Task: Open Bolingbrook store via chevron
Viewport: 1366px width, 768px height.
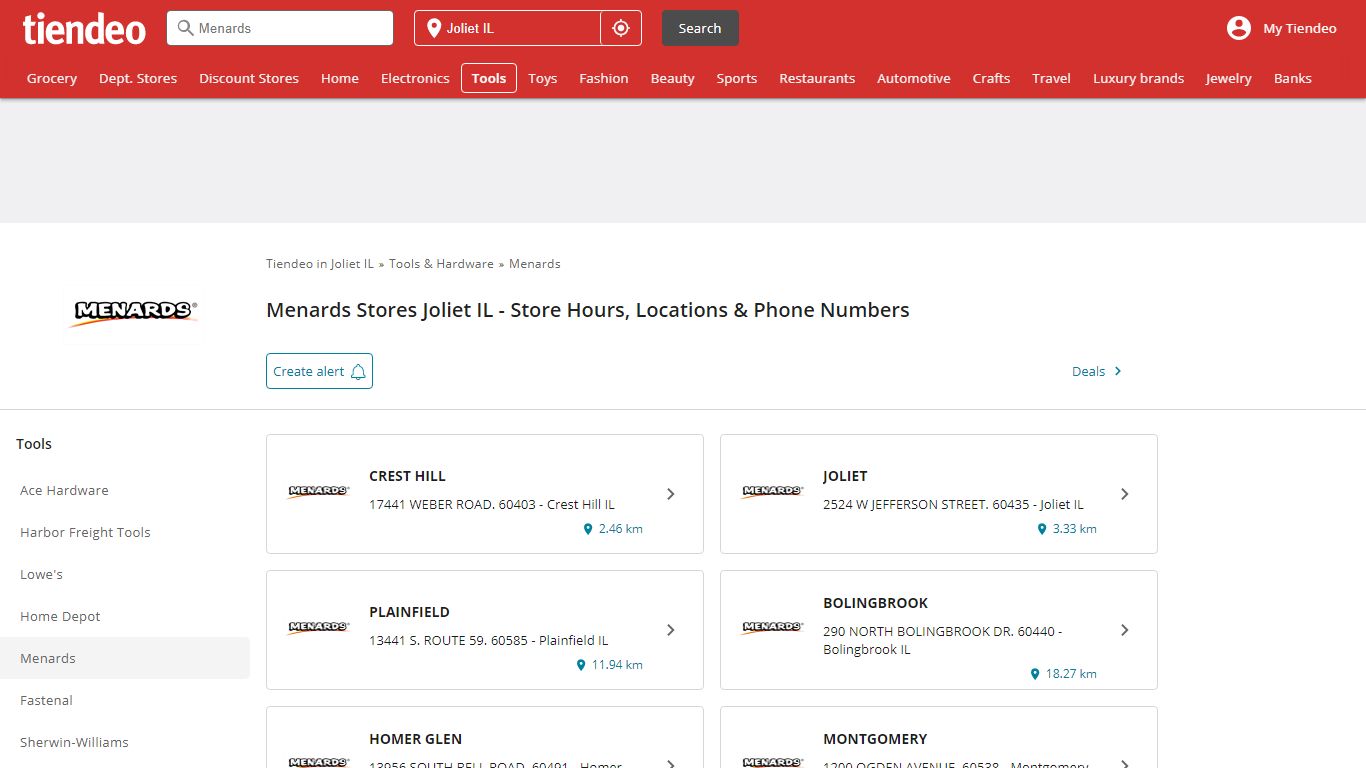Action: [x=1125, y=630]
